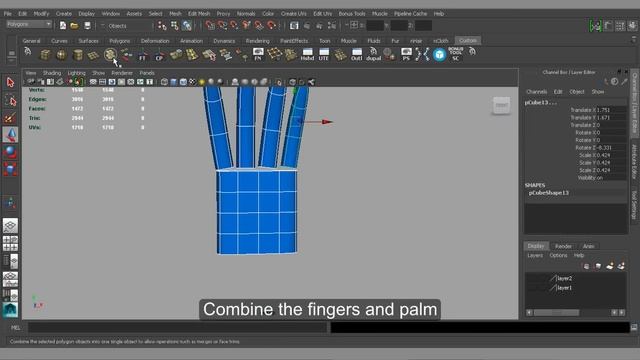This screenshot has width=640, height=360.
Task: Click the viewcube in viewport corner
Action: (501, 106)
